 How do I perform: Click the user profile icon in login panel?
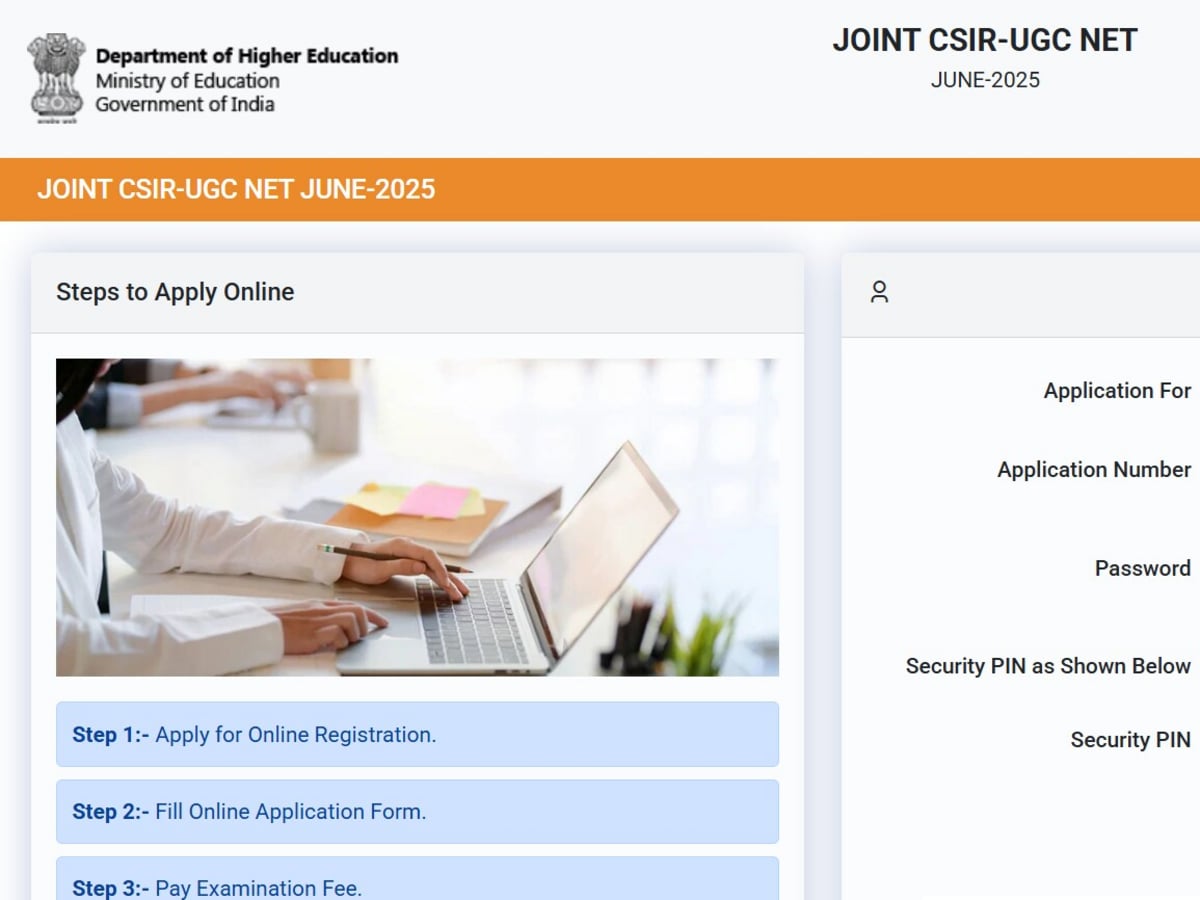tap(879, 292)
